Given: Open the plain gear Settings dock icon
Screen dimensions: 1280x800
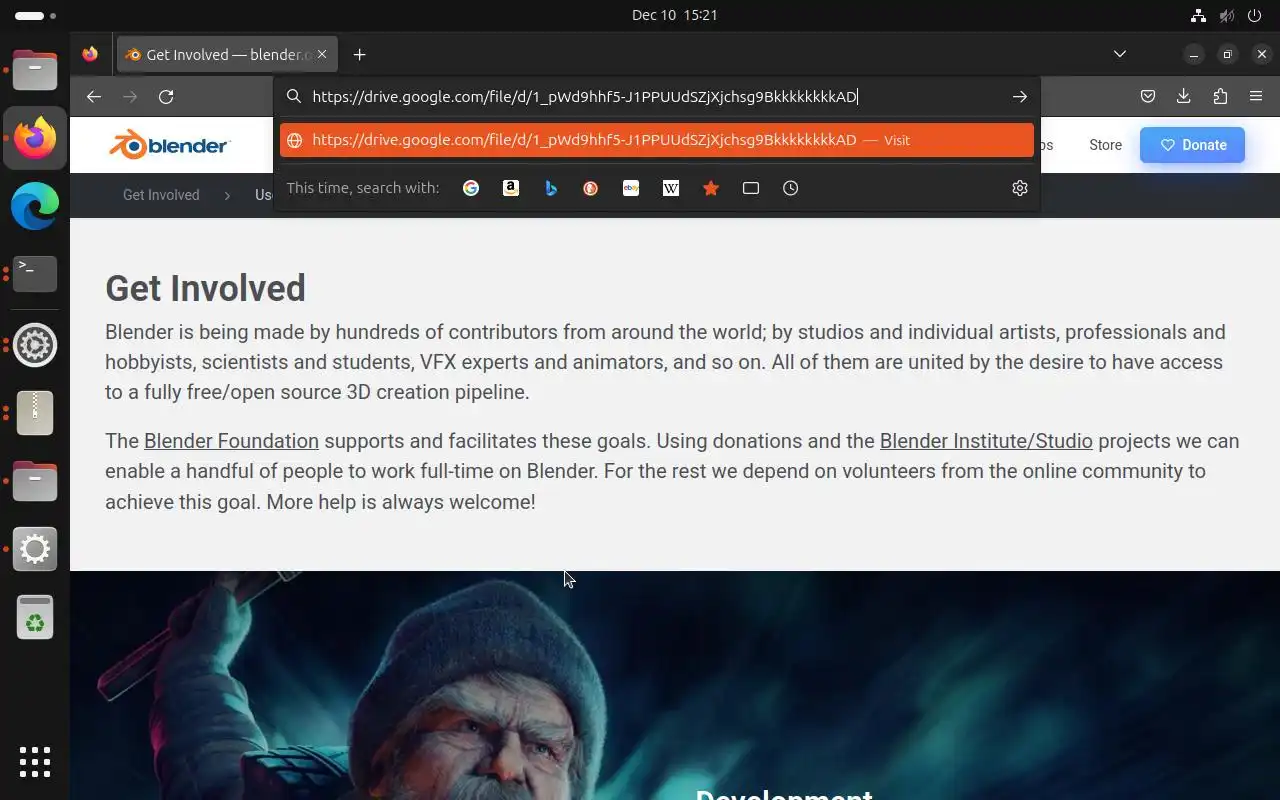Looking at the screenshot, I should (x=35, y=549).
